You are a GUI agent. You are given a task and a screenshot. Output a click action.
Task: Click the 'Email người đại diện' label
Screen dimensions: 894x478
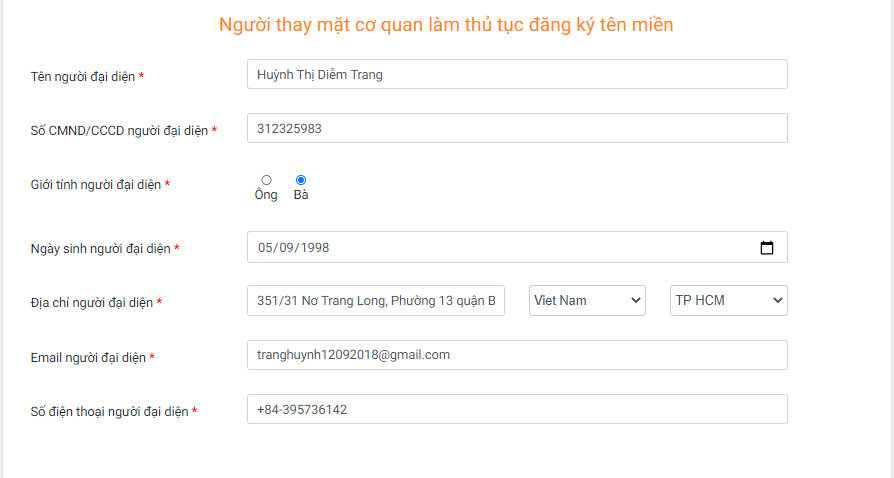click(x=88, y=358)
